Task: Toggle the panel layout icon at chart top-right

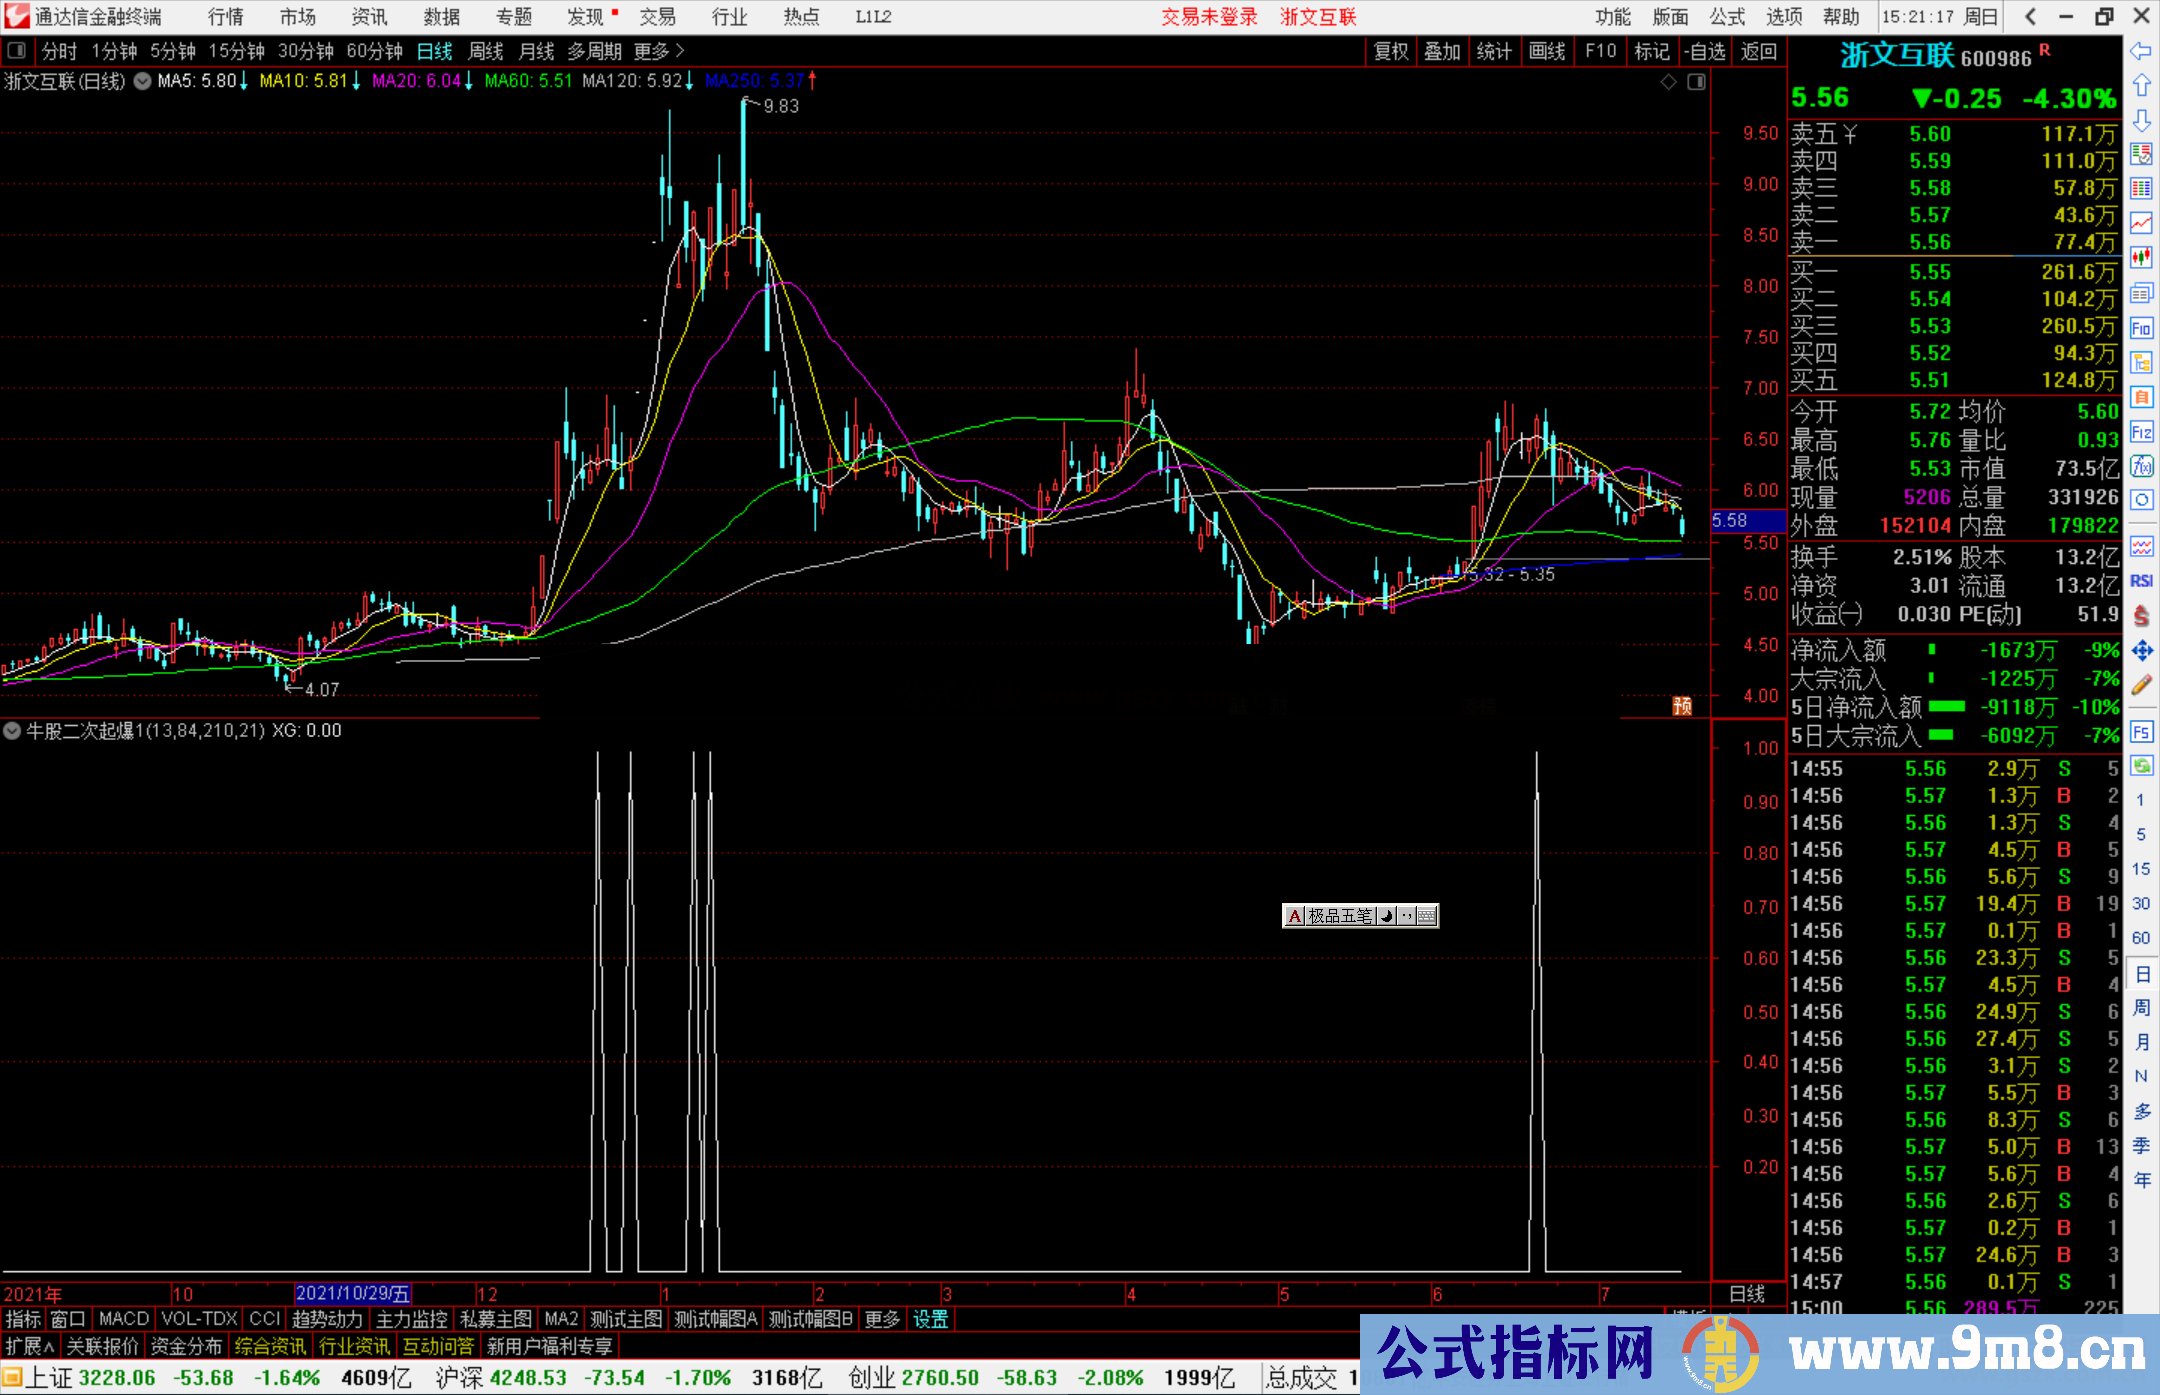Action: (x=1696, y=82)
